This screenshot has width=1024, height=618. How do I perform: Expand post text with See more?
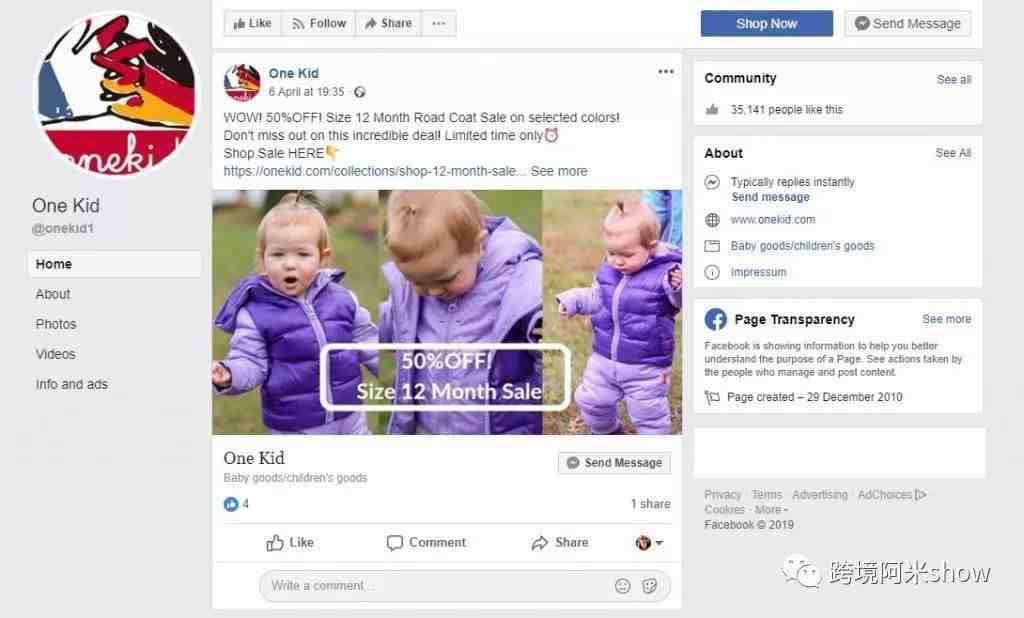[x=559, y=171]
